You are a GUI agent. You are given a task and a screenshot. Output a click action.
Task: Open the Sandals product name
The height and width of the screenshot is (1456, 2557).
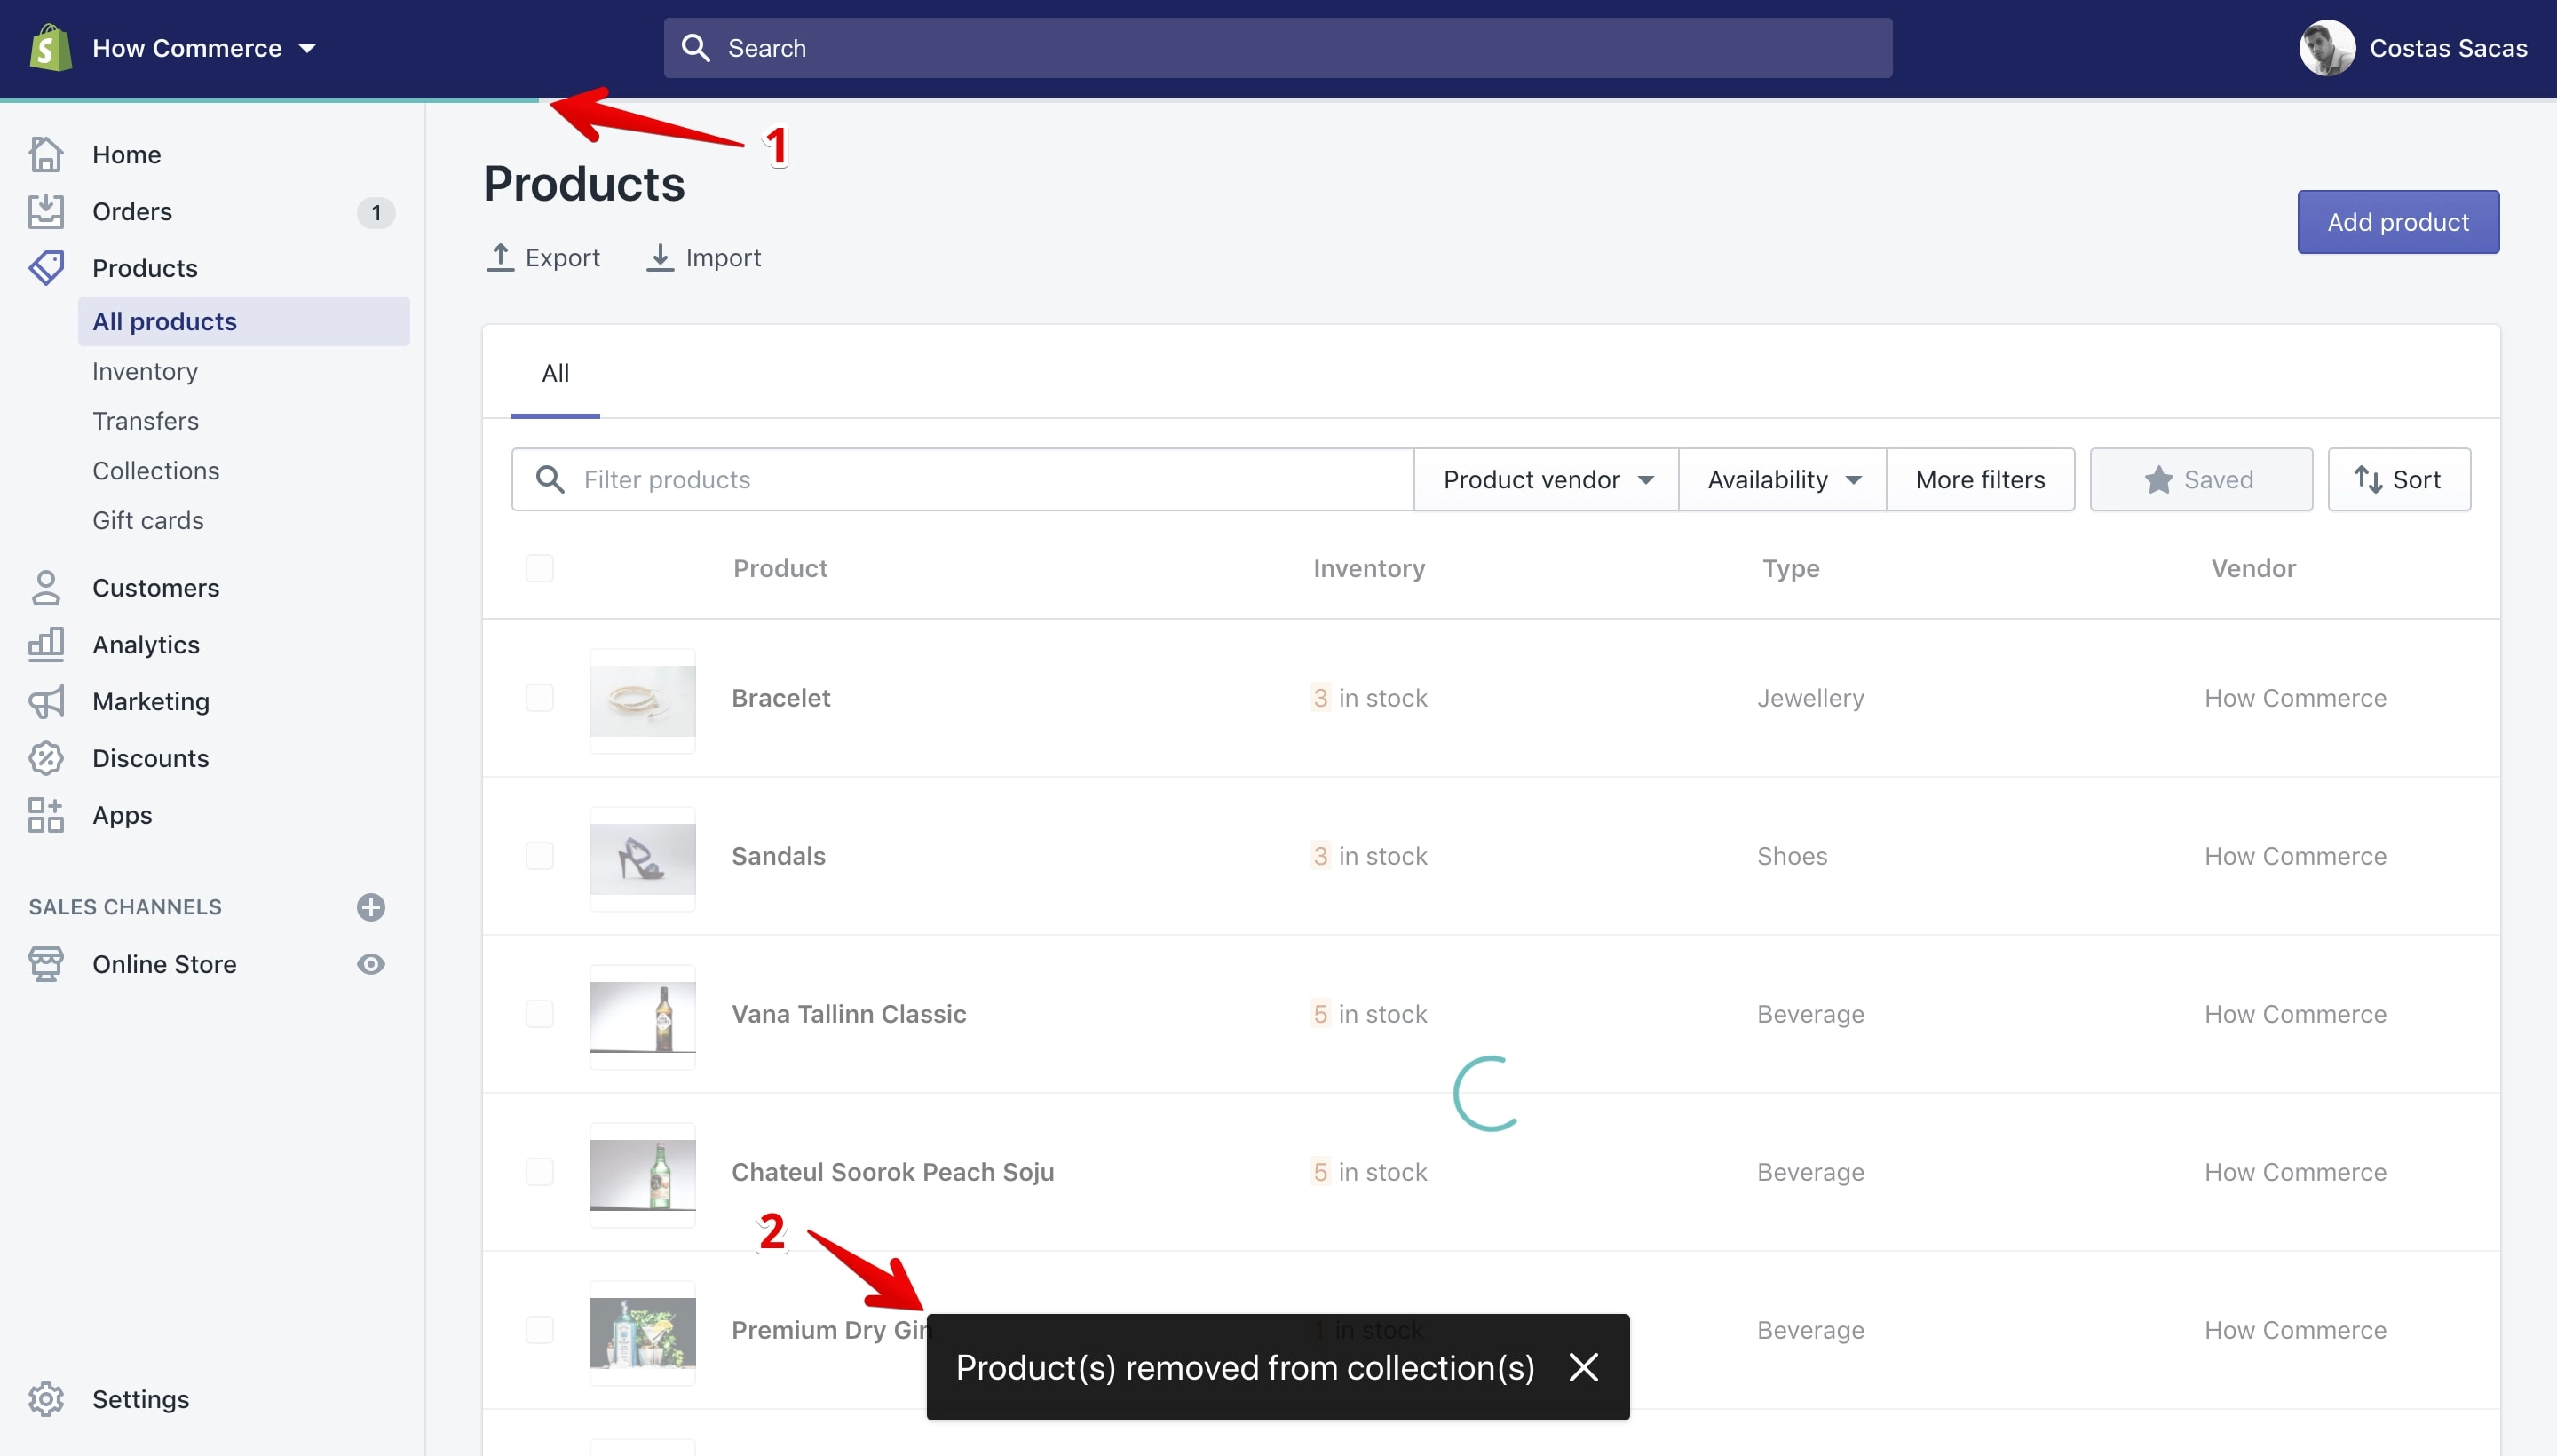click(x=778, y=855)
